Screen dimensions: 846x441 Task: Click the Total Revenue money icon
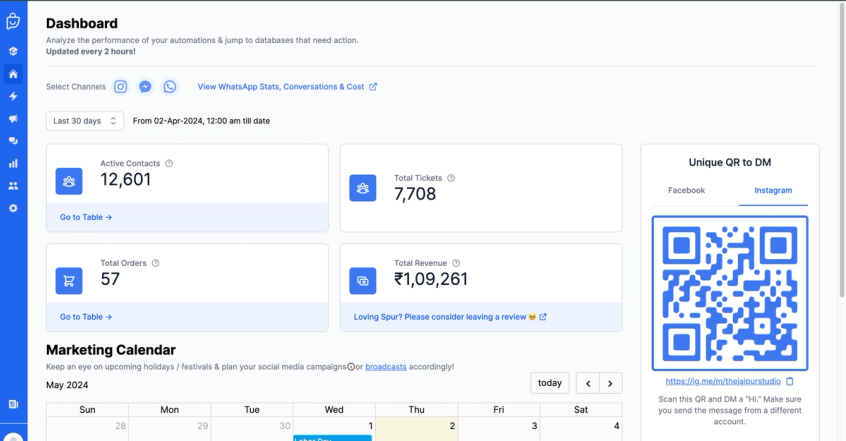pos(363,281)
